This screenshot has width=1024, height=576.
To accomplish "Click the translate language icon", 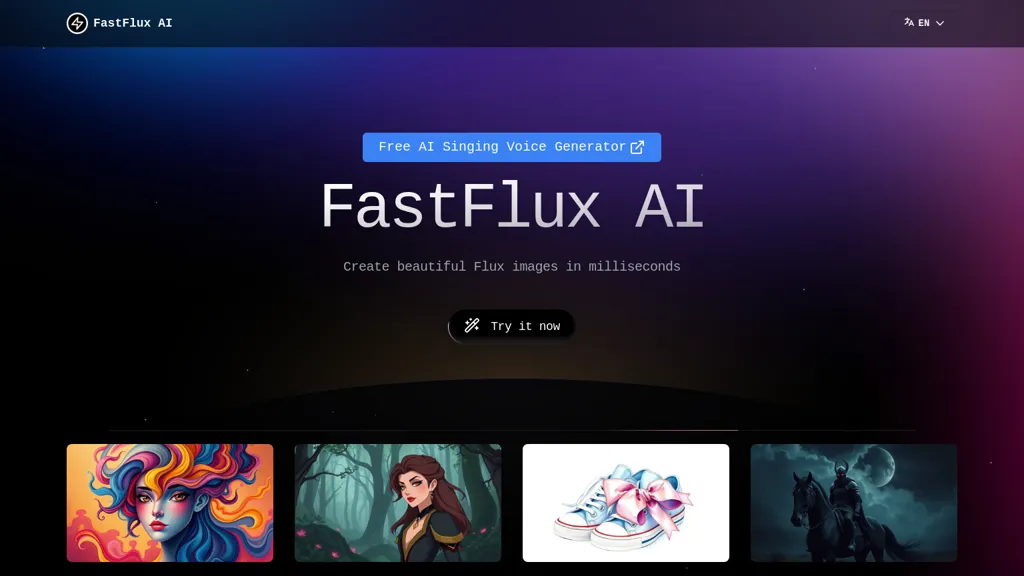I will (x=908, y=22).
